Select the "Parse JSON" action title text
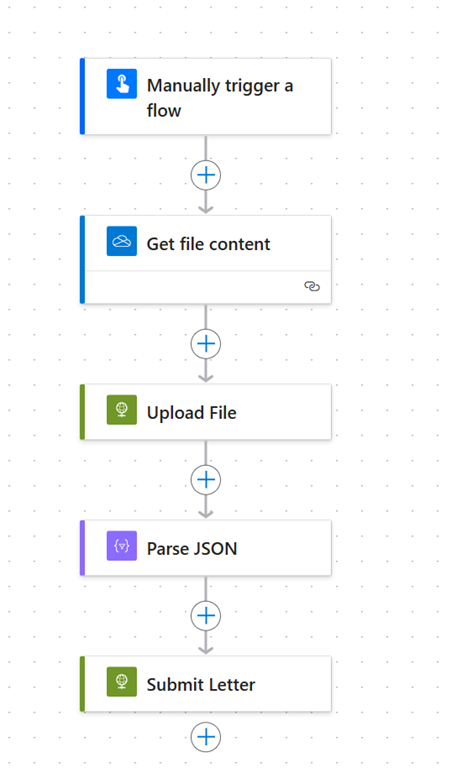The width and height of the screenshot is (462, 768). pos(192,549)
